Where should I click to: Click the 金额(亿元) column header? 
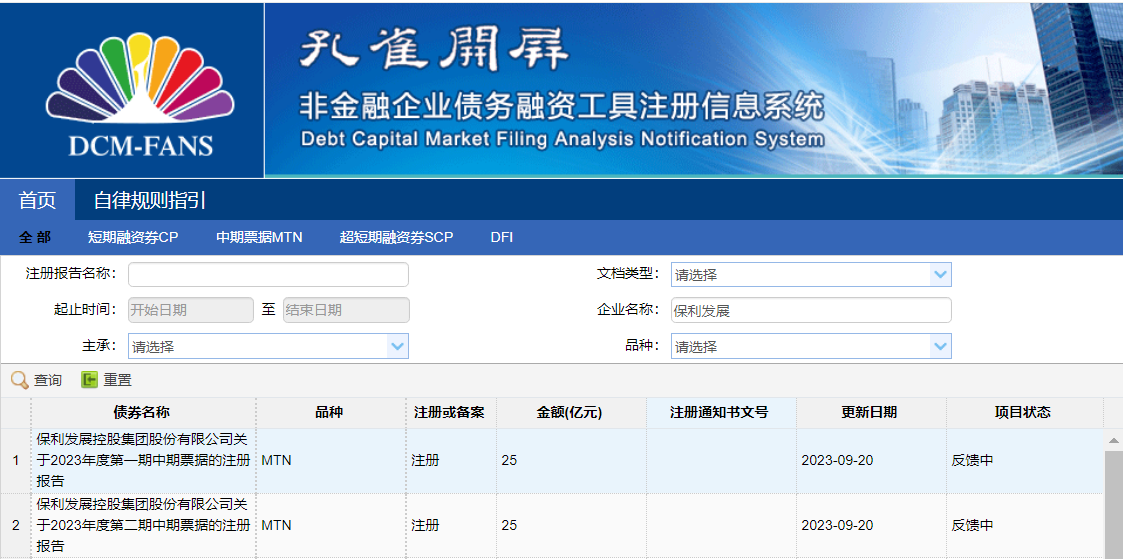pos(571,413)
